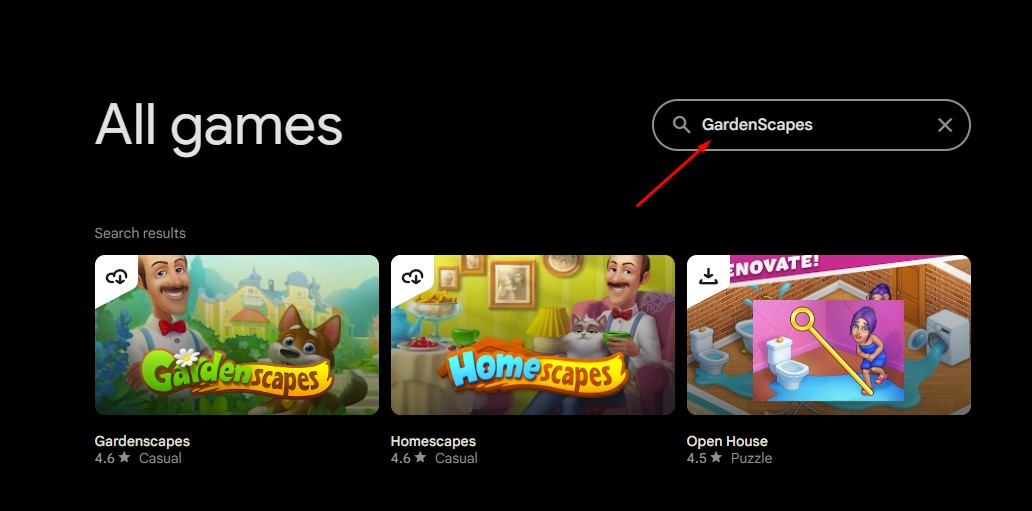Open the Open House game thumbnail
This screenshot has width=1032, height=511.
[x=829, y=335]
